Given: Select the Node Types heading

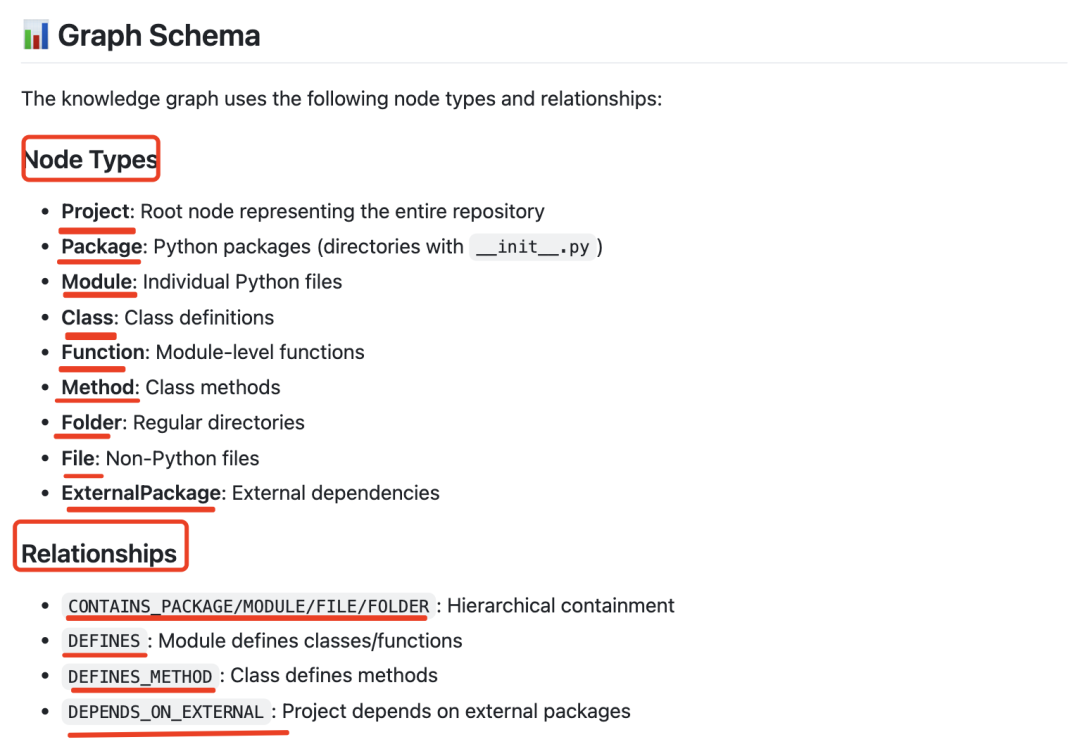Looking at the screenshot, I should (91, 159).
